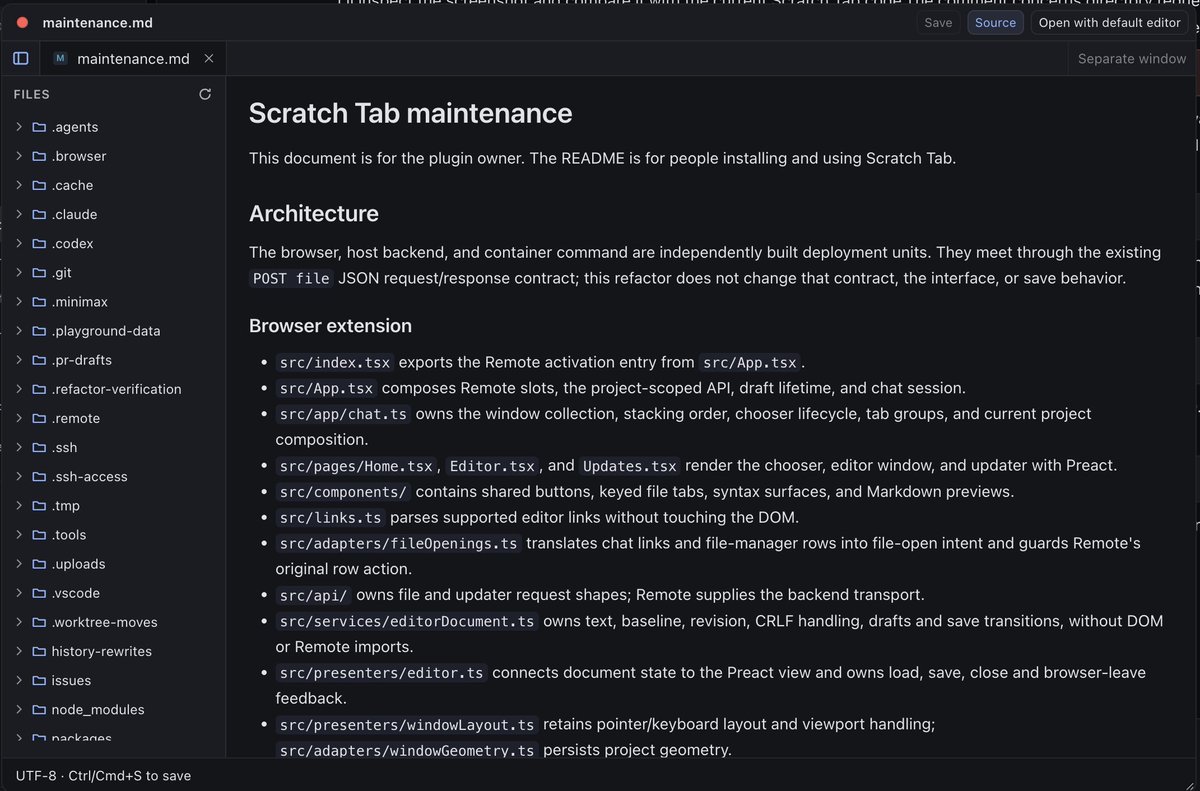Select the .minimax folder name

(79, 301)
